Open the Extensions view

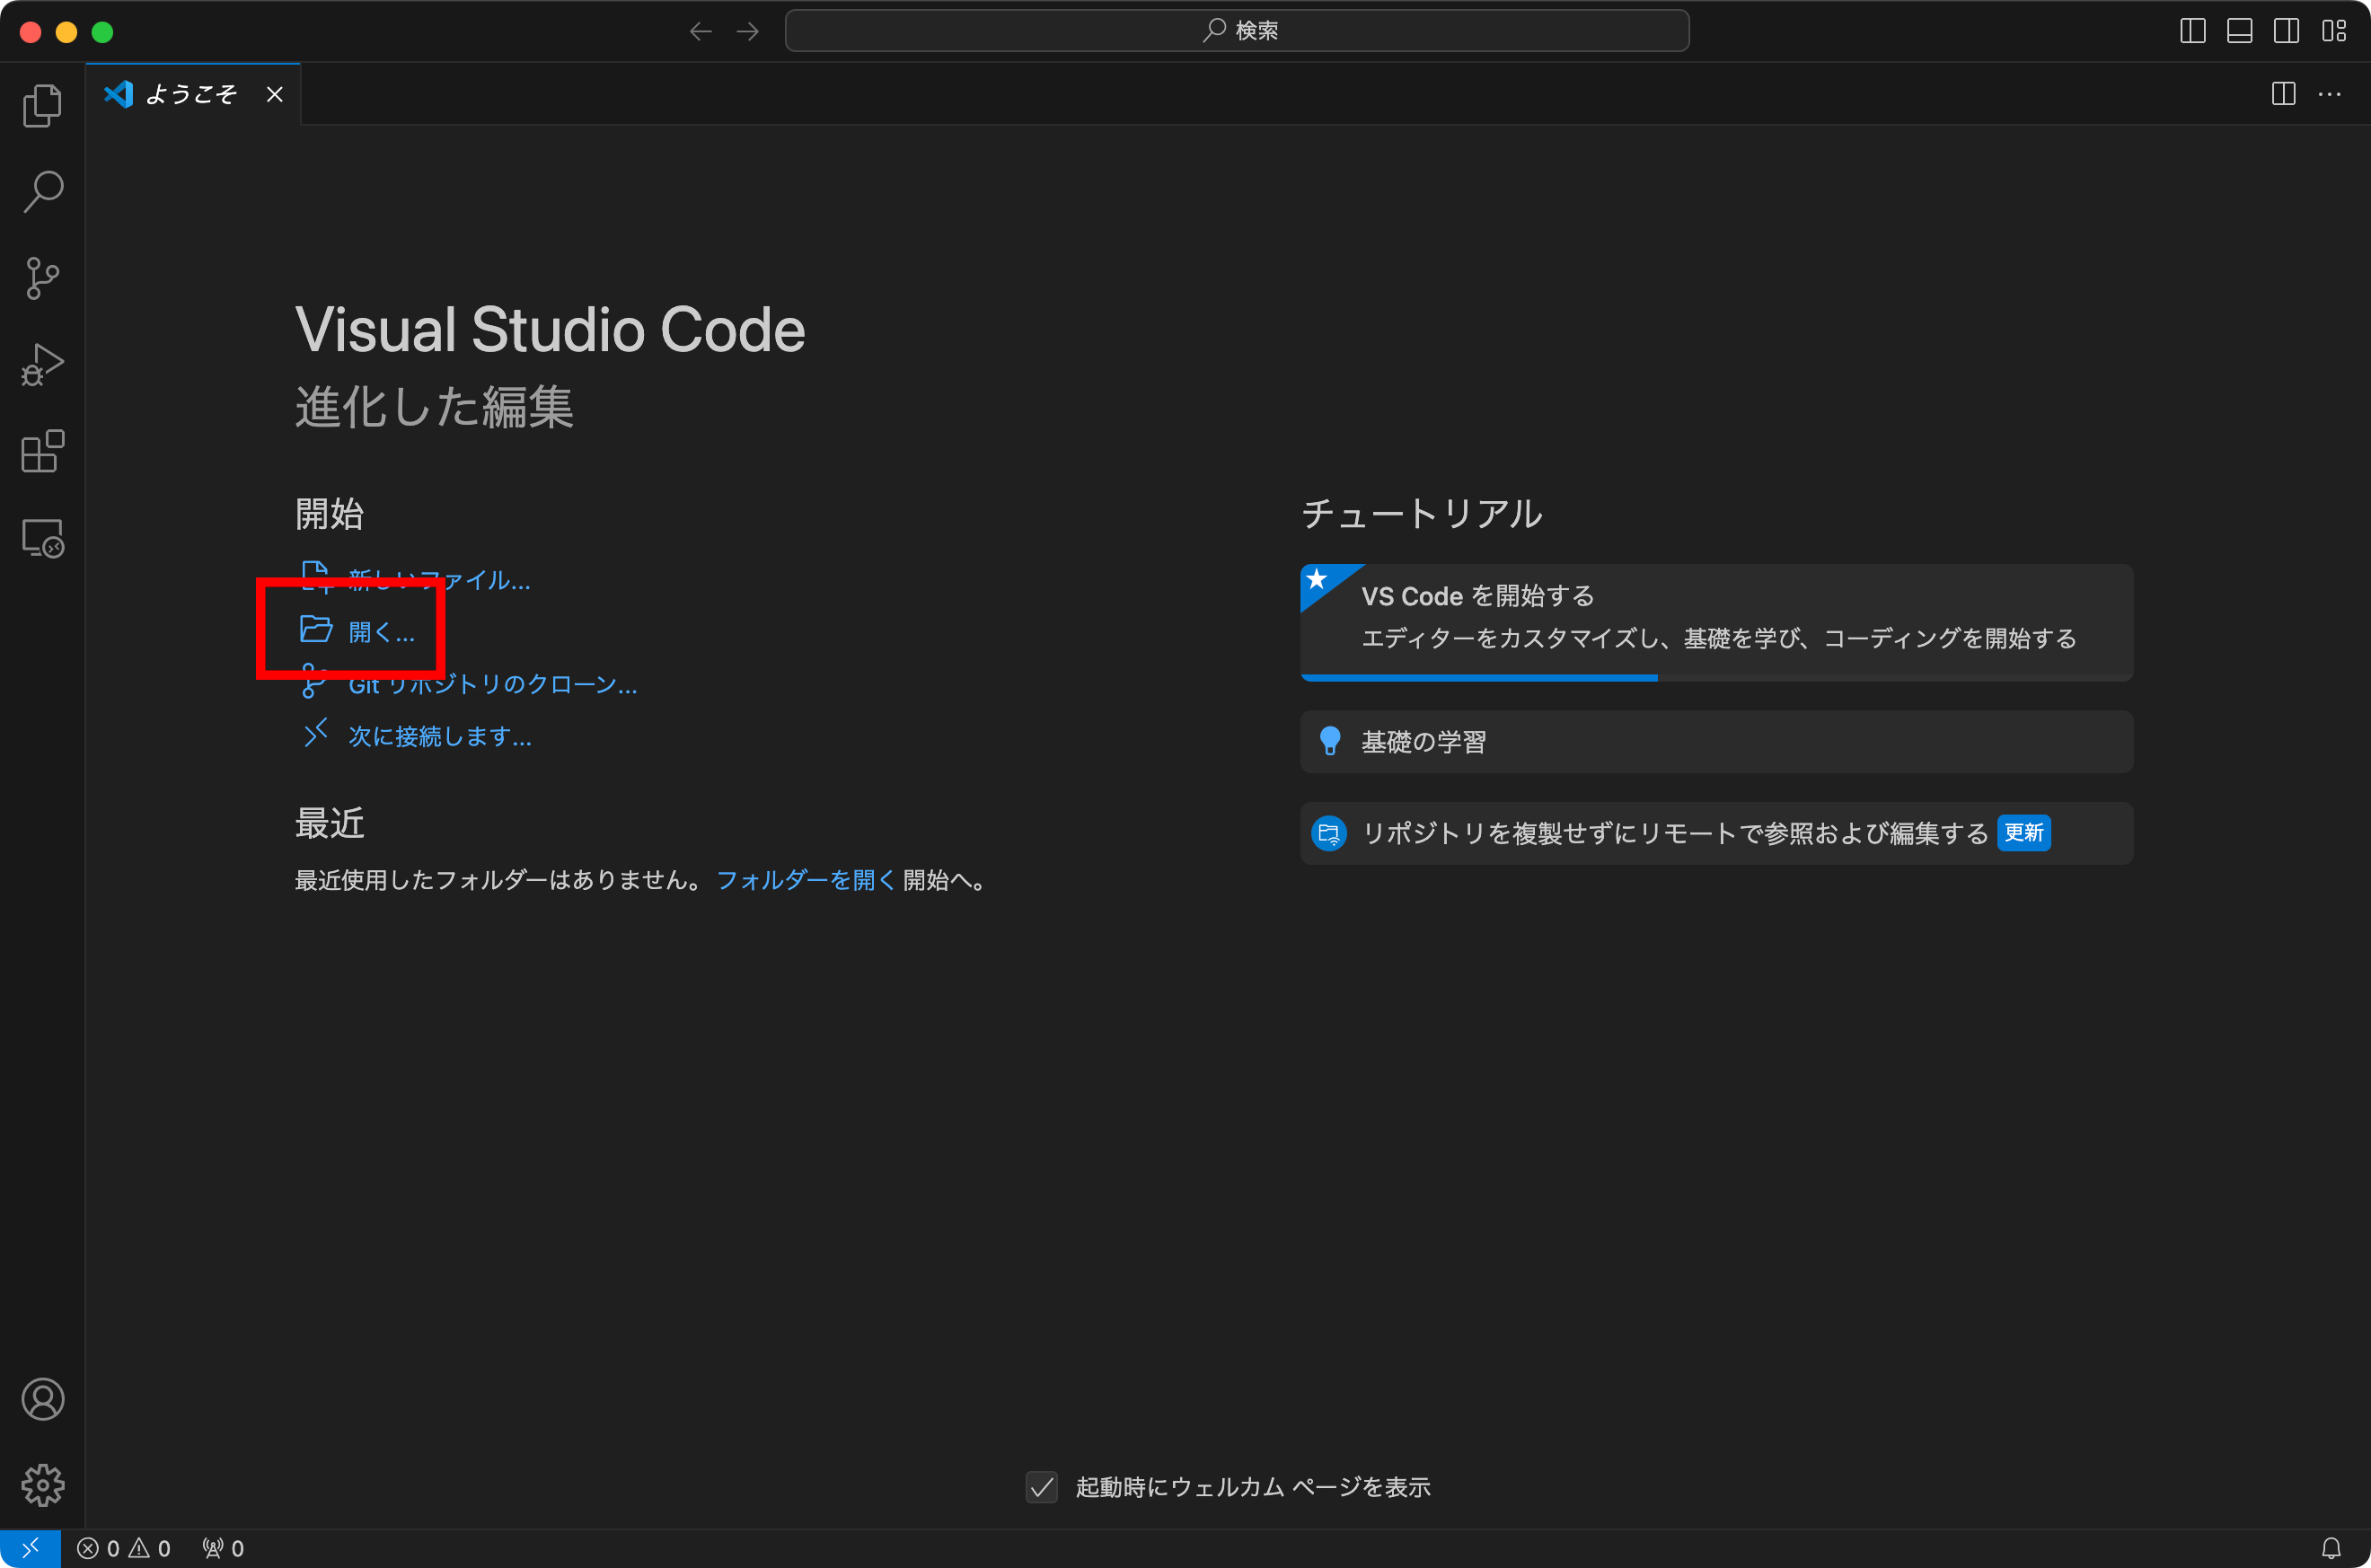tap(42, 451)
